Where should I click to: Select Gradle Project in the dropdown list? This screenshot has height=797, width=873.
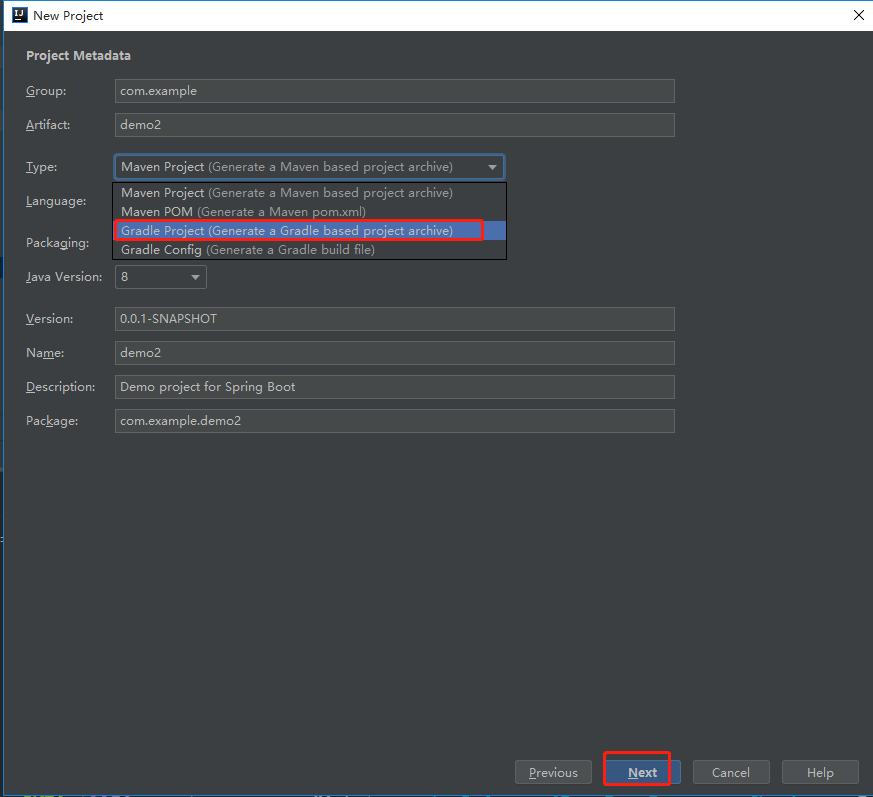click(310, 231)
